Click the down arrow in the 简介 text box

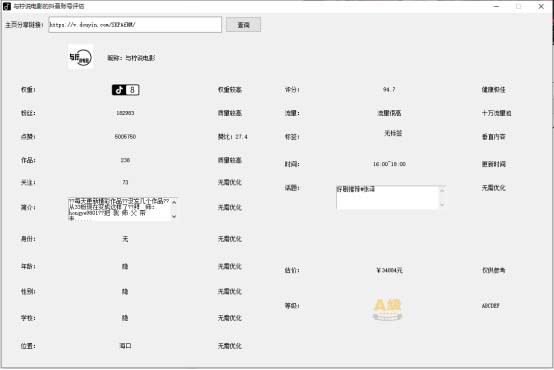pyautogui.click(x=174, y=216)
